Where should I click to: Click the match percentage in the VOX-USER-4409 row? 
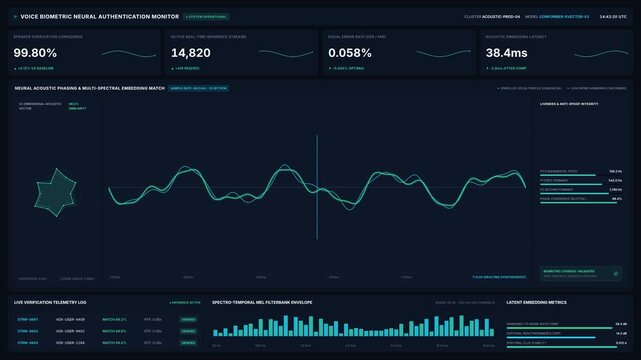click(114, 320)
